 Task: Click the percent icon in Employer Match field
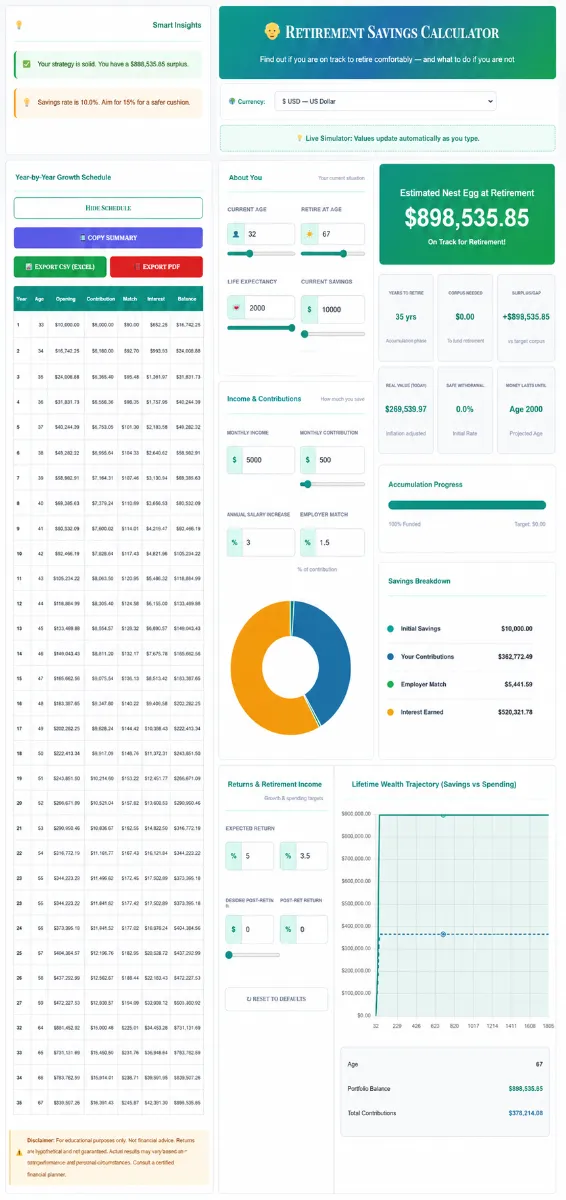click(x=309, y=542)
